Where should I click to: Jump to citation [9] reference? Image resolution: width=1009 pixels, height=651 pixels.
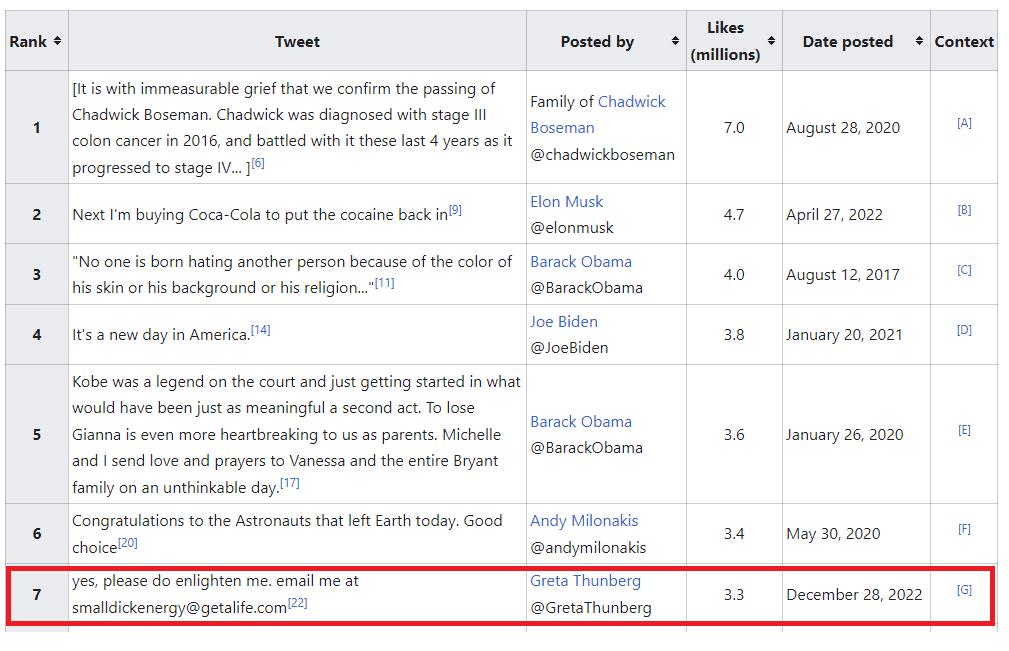point(455,210)
